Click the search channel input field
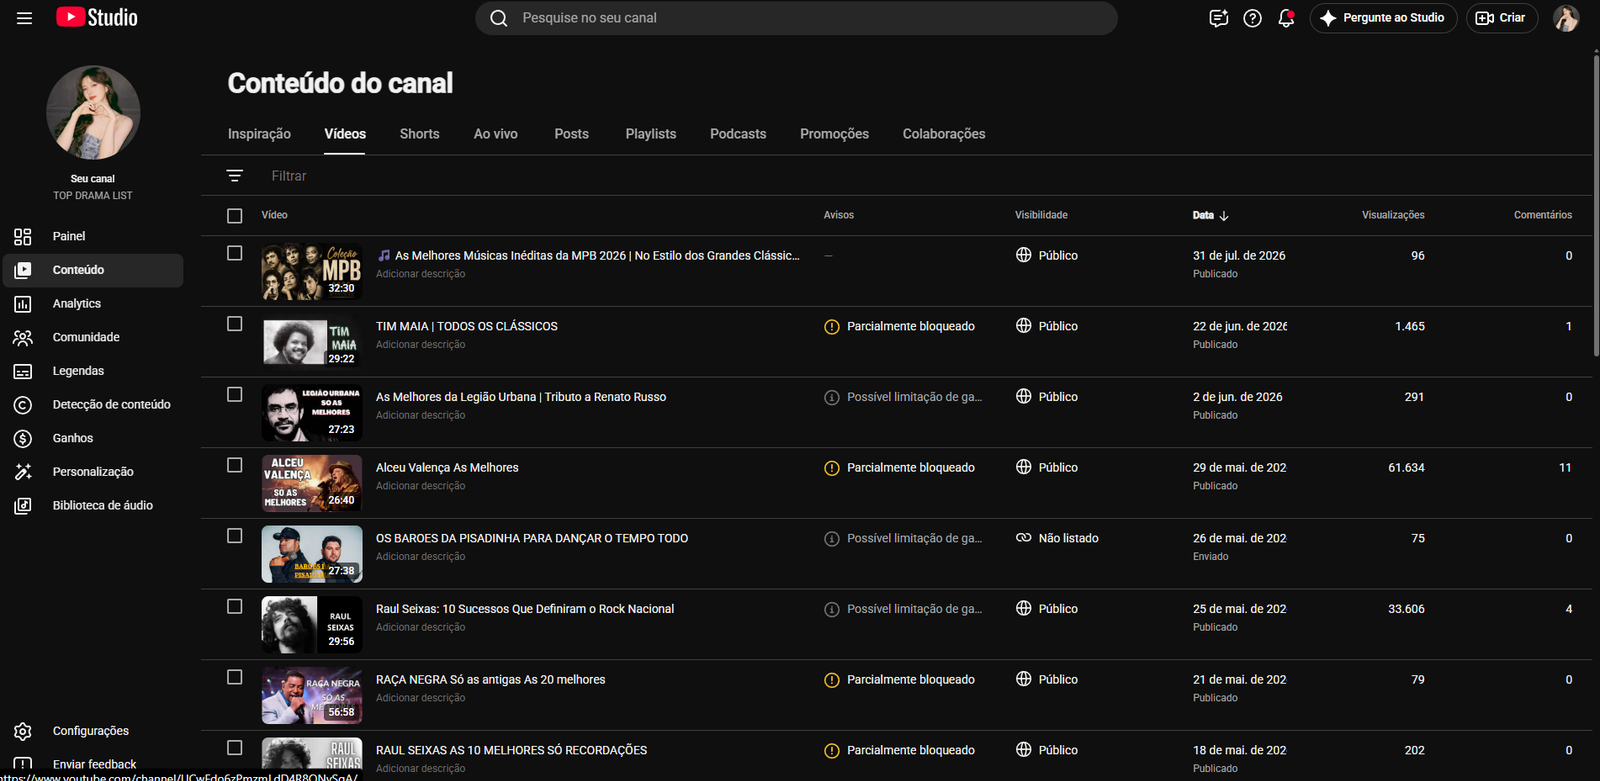The image size is (1600, 781). tap(796, 18)
